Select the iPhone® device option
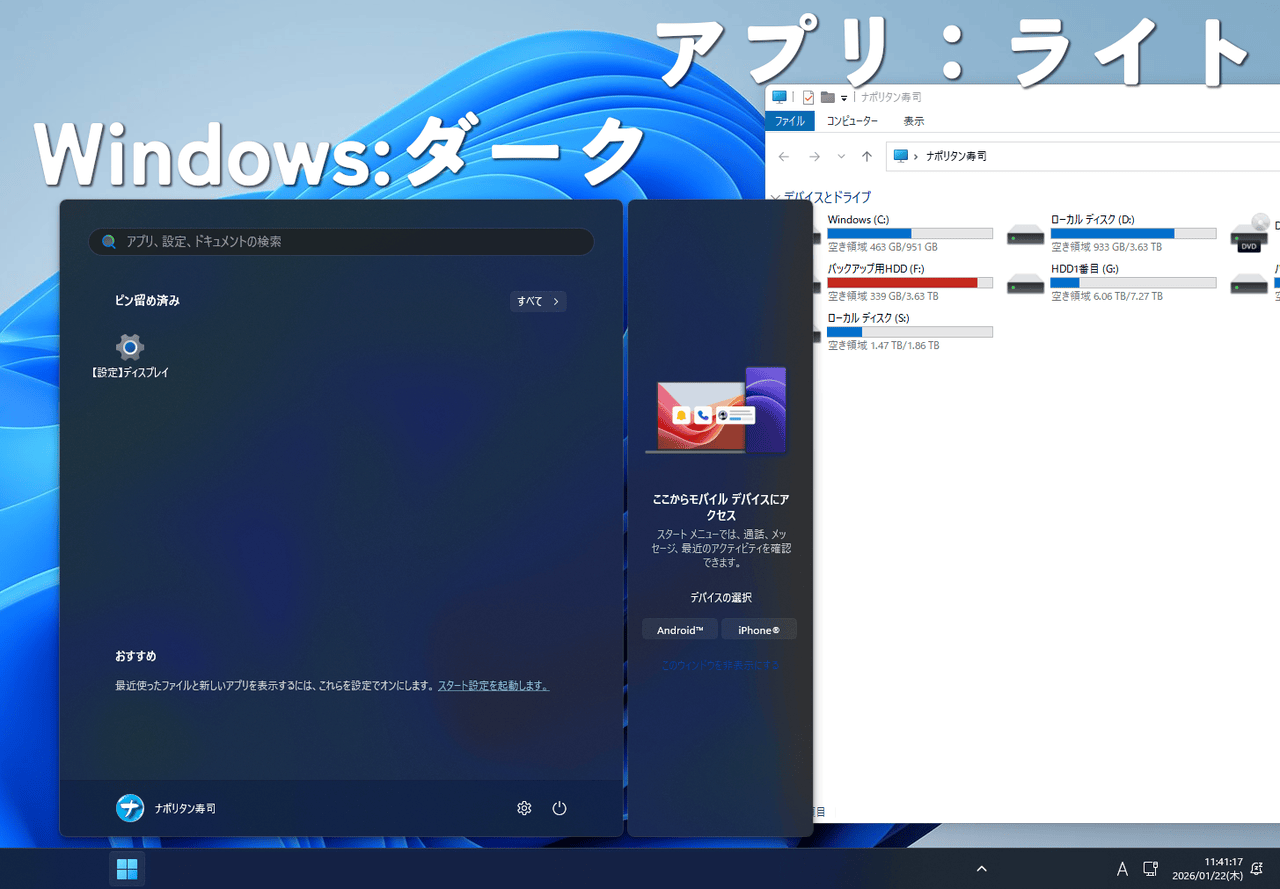 click(x=759, y=629)
